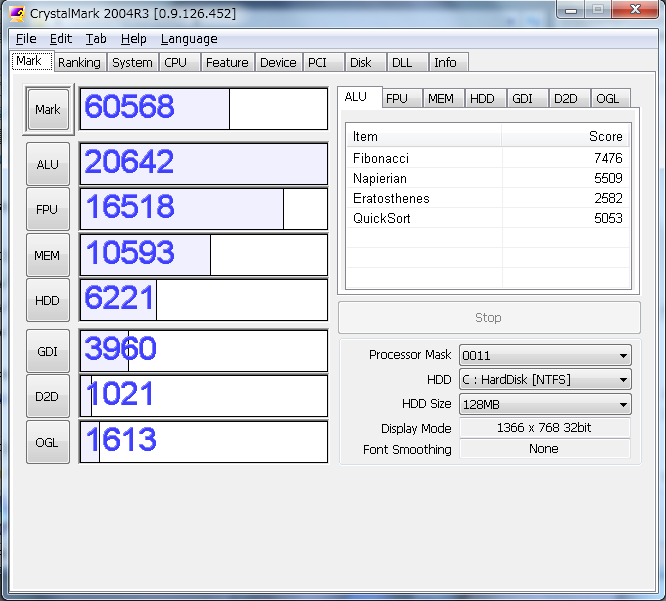Switch to the Feature tab

227,62
